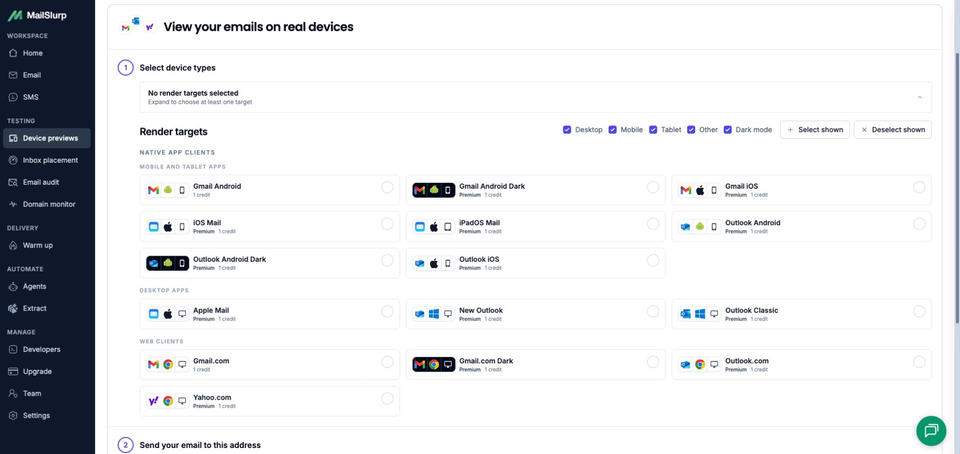Image resolution: width=960 pixels, height=454 pixels.
Task: Open Inbox placement in sidebar
Action: [47, 160]
